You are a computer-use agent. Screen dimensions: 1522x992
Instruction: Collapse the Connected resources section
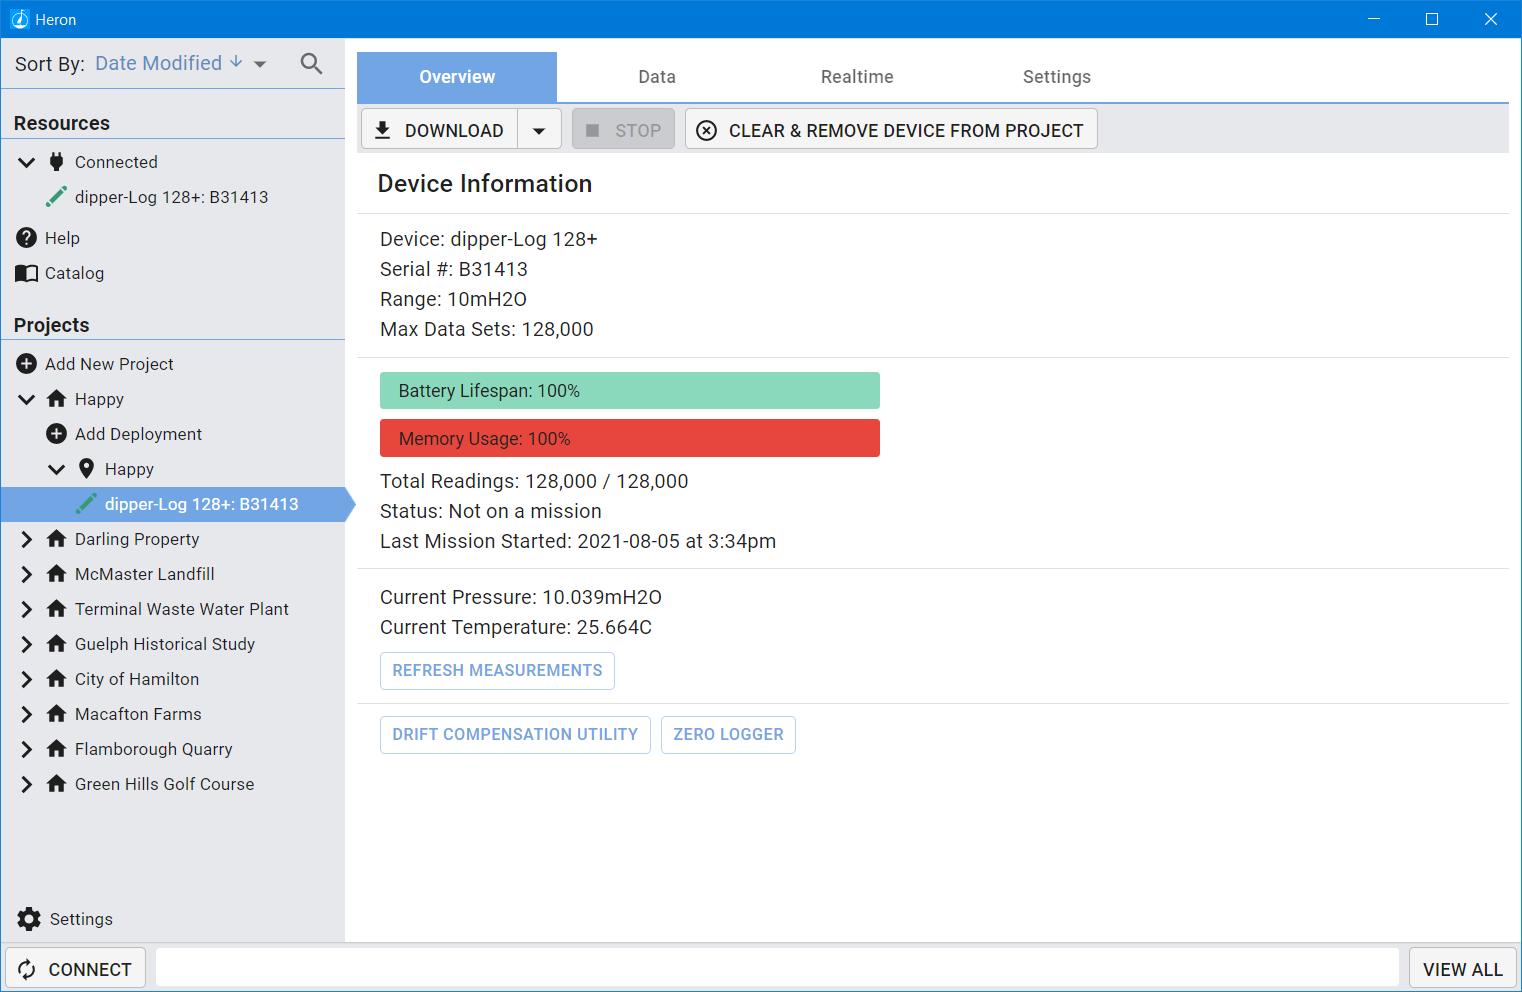click(27, 162)
